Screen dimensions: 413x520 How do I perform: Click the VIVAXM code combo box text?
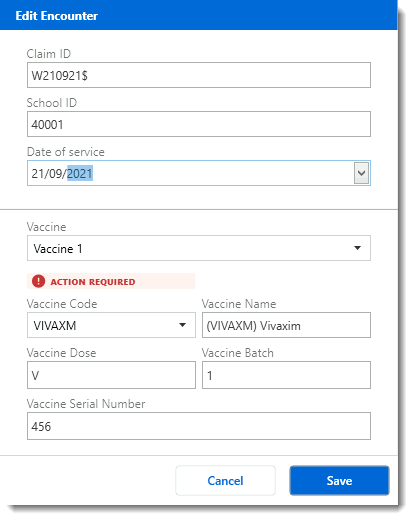55,325
